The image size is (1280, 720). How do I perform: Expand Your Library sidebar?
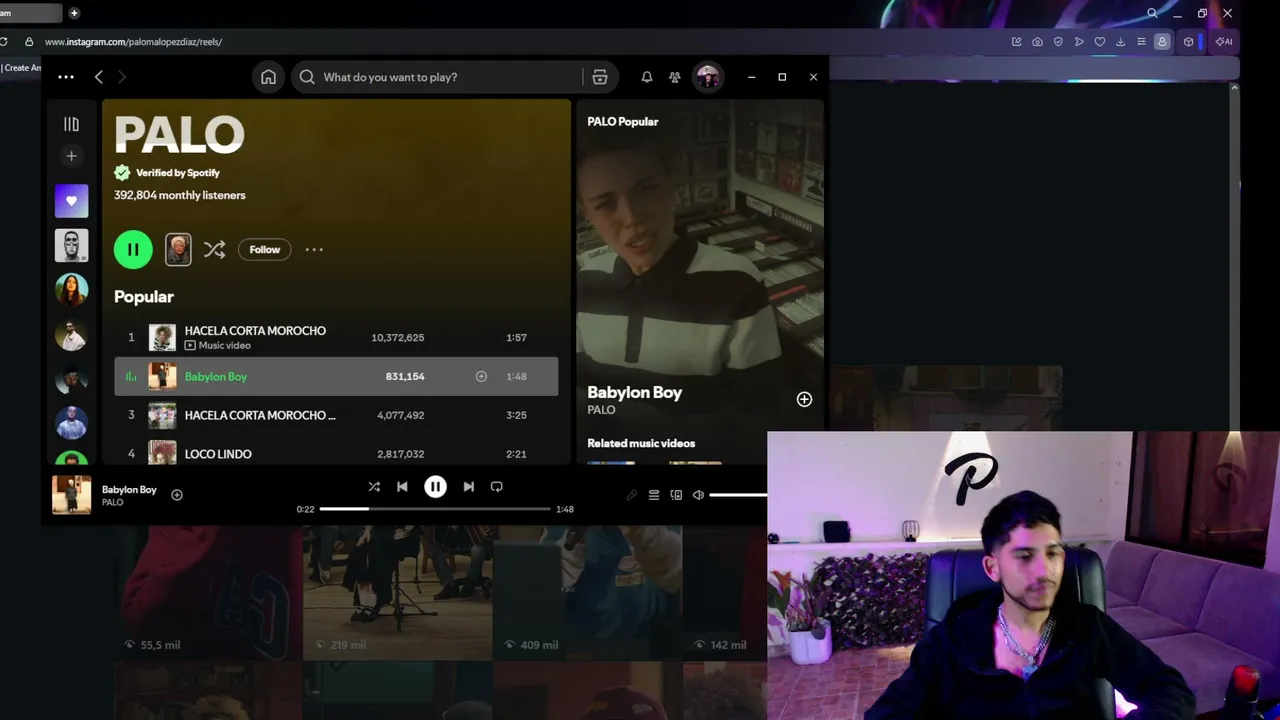[x=71, y=124]
